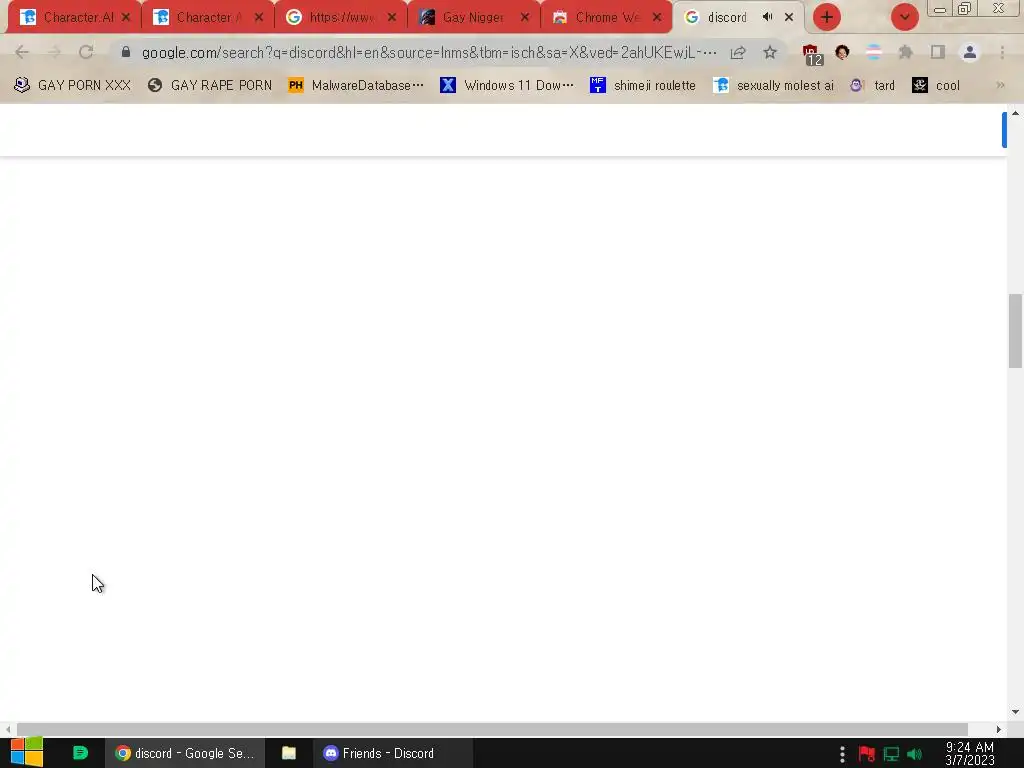Open Chrome's three-dot main menu
The image size is (1024, 768).
click(1002, 52)
